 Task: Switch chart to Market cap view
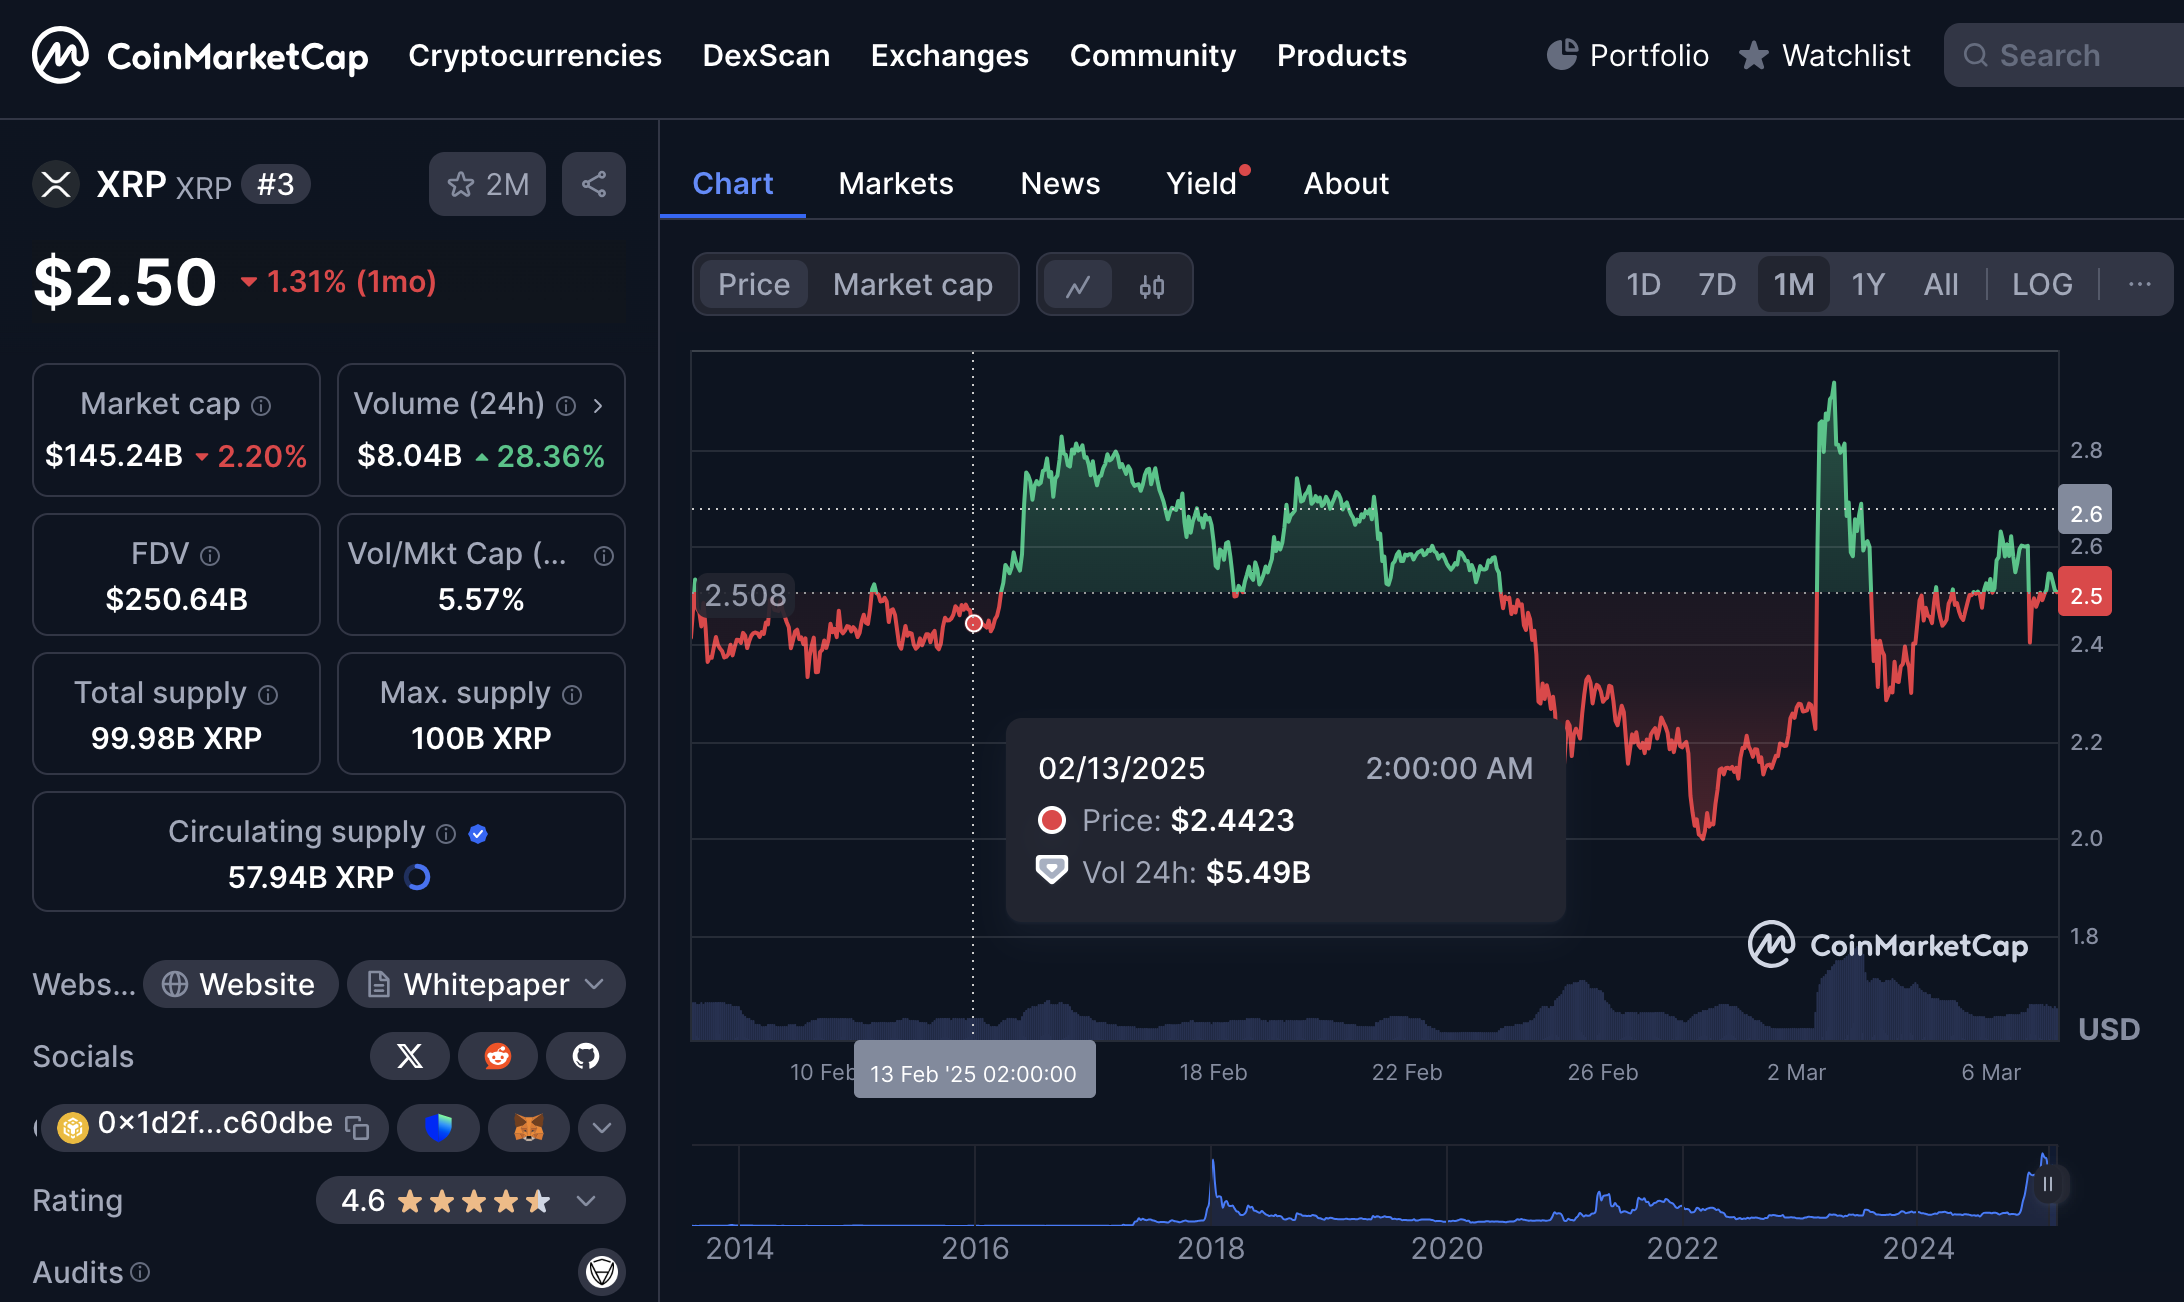pyautogui.click(x=912, y=285)
